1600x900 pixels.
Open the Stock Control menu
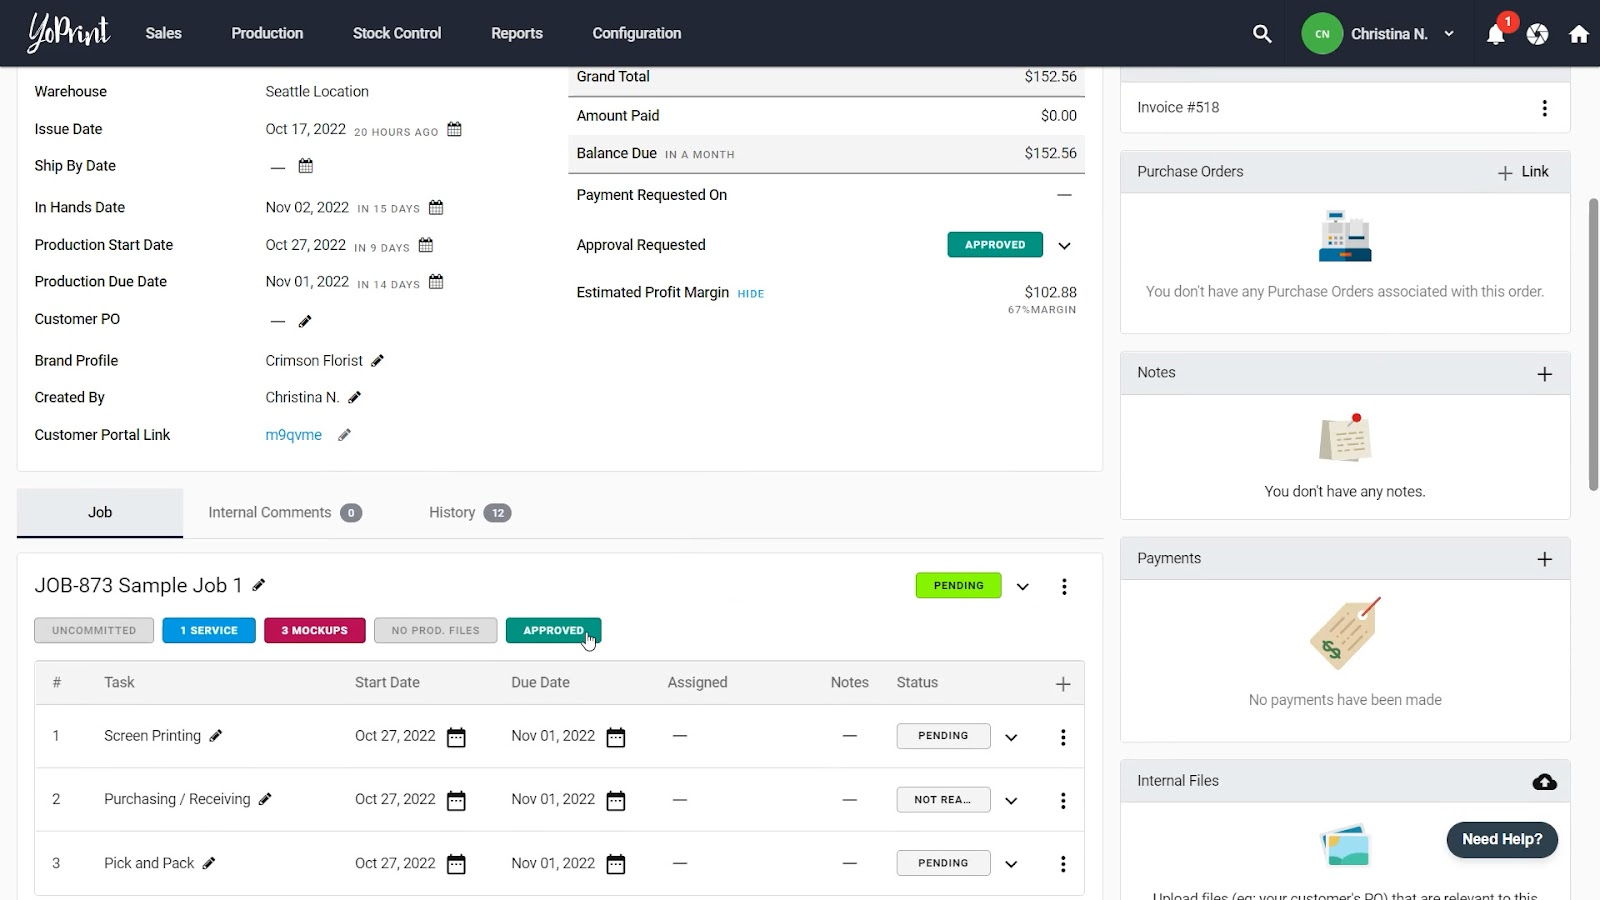pos(397,33)
